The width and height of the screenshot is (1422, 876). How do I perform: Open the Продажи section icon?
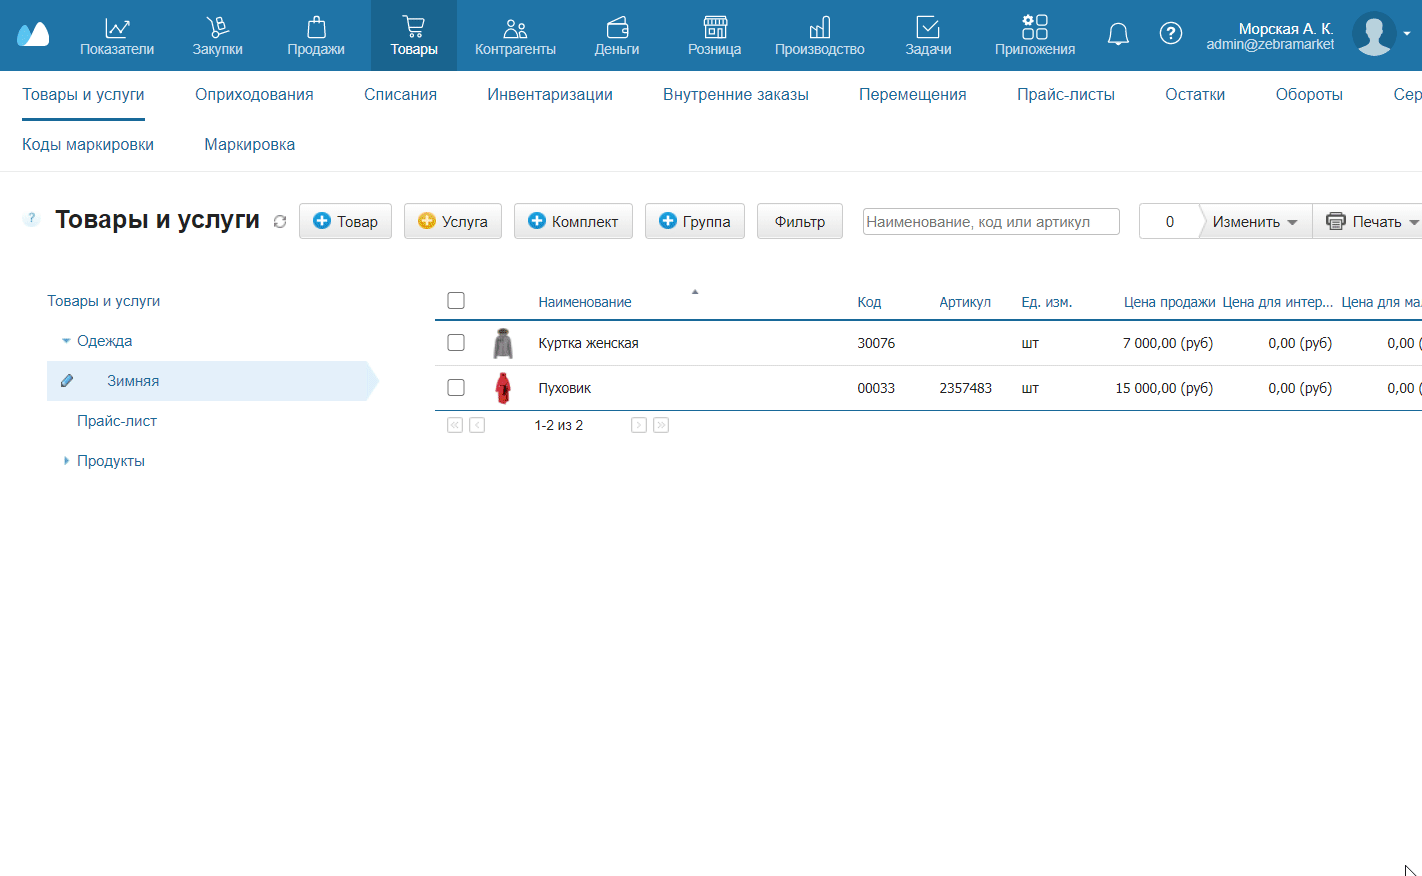316,27
